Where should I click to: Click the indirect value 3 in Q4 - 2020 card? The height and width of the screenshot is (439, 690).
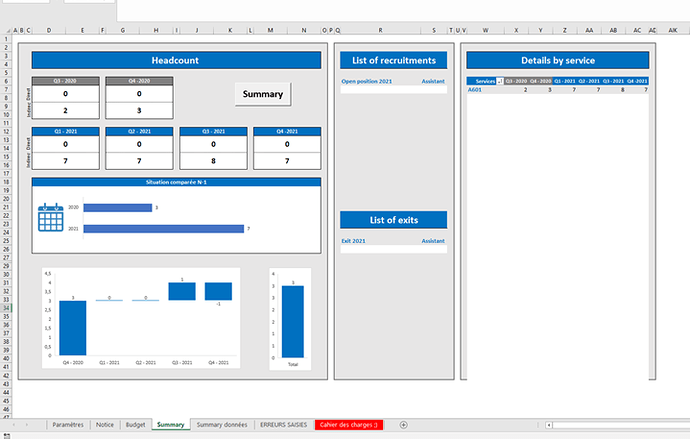139,110
